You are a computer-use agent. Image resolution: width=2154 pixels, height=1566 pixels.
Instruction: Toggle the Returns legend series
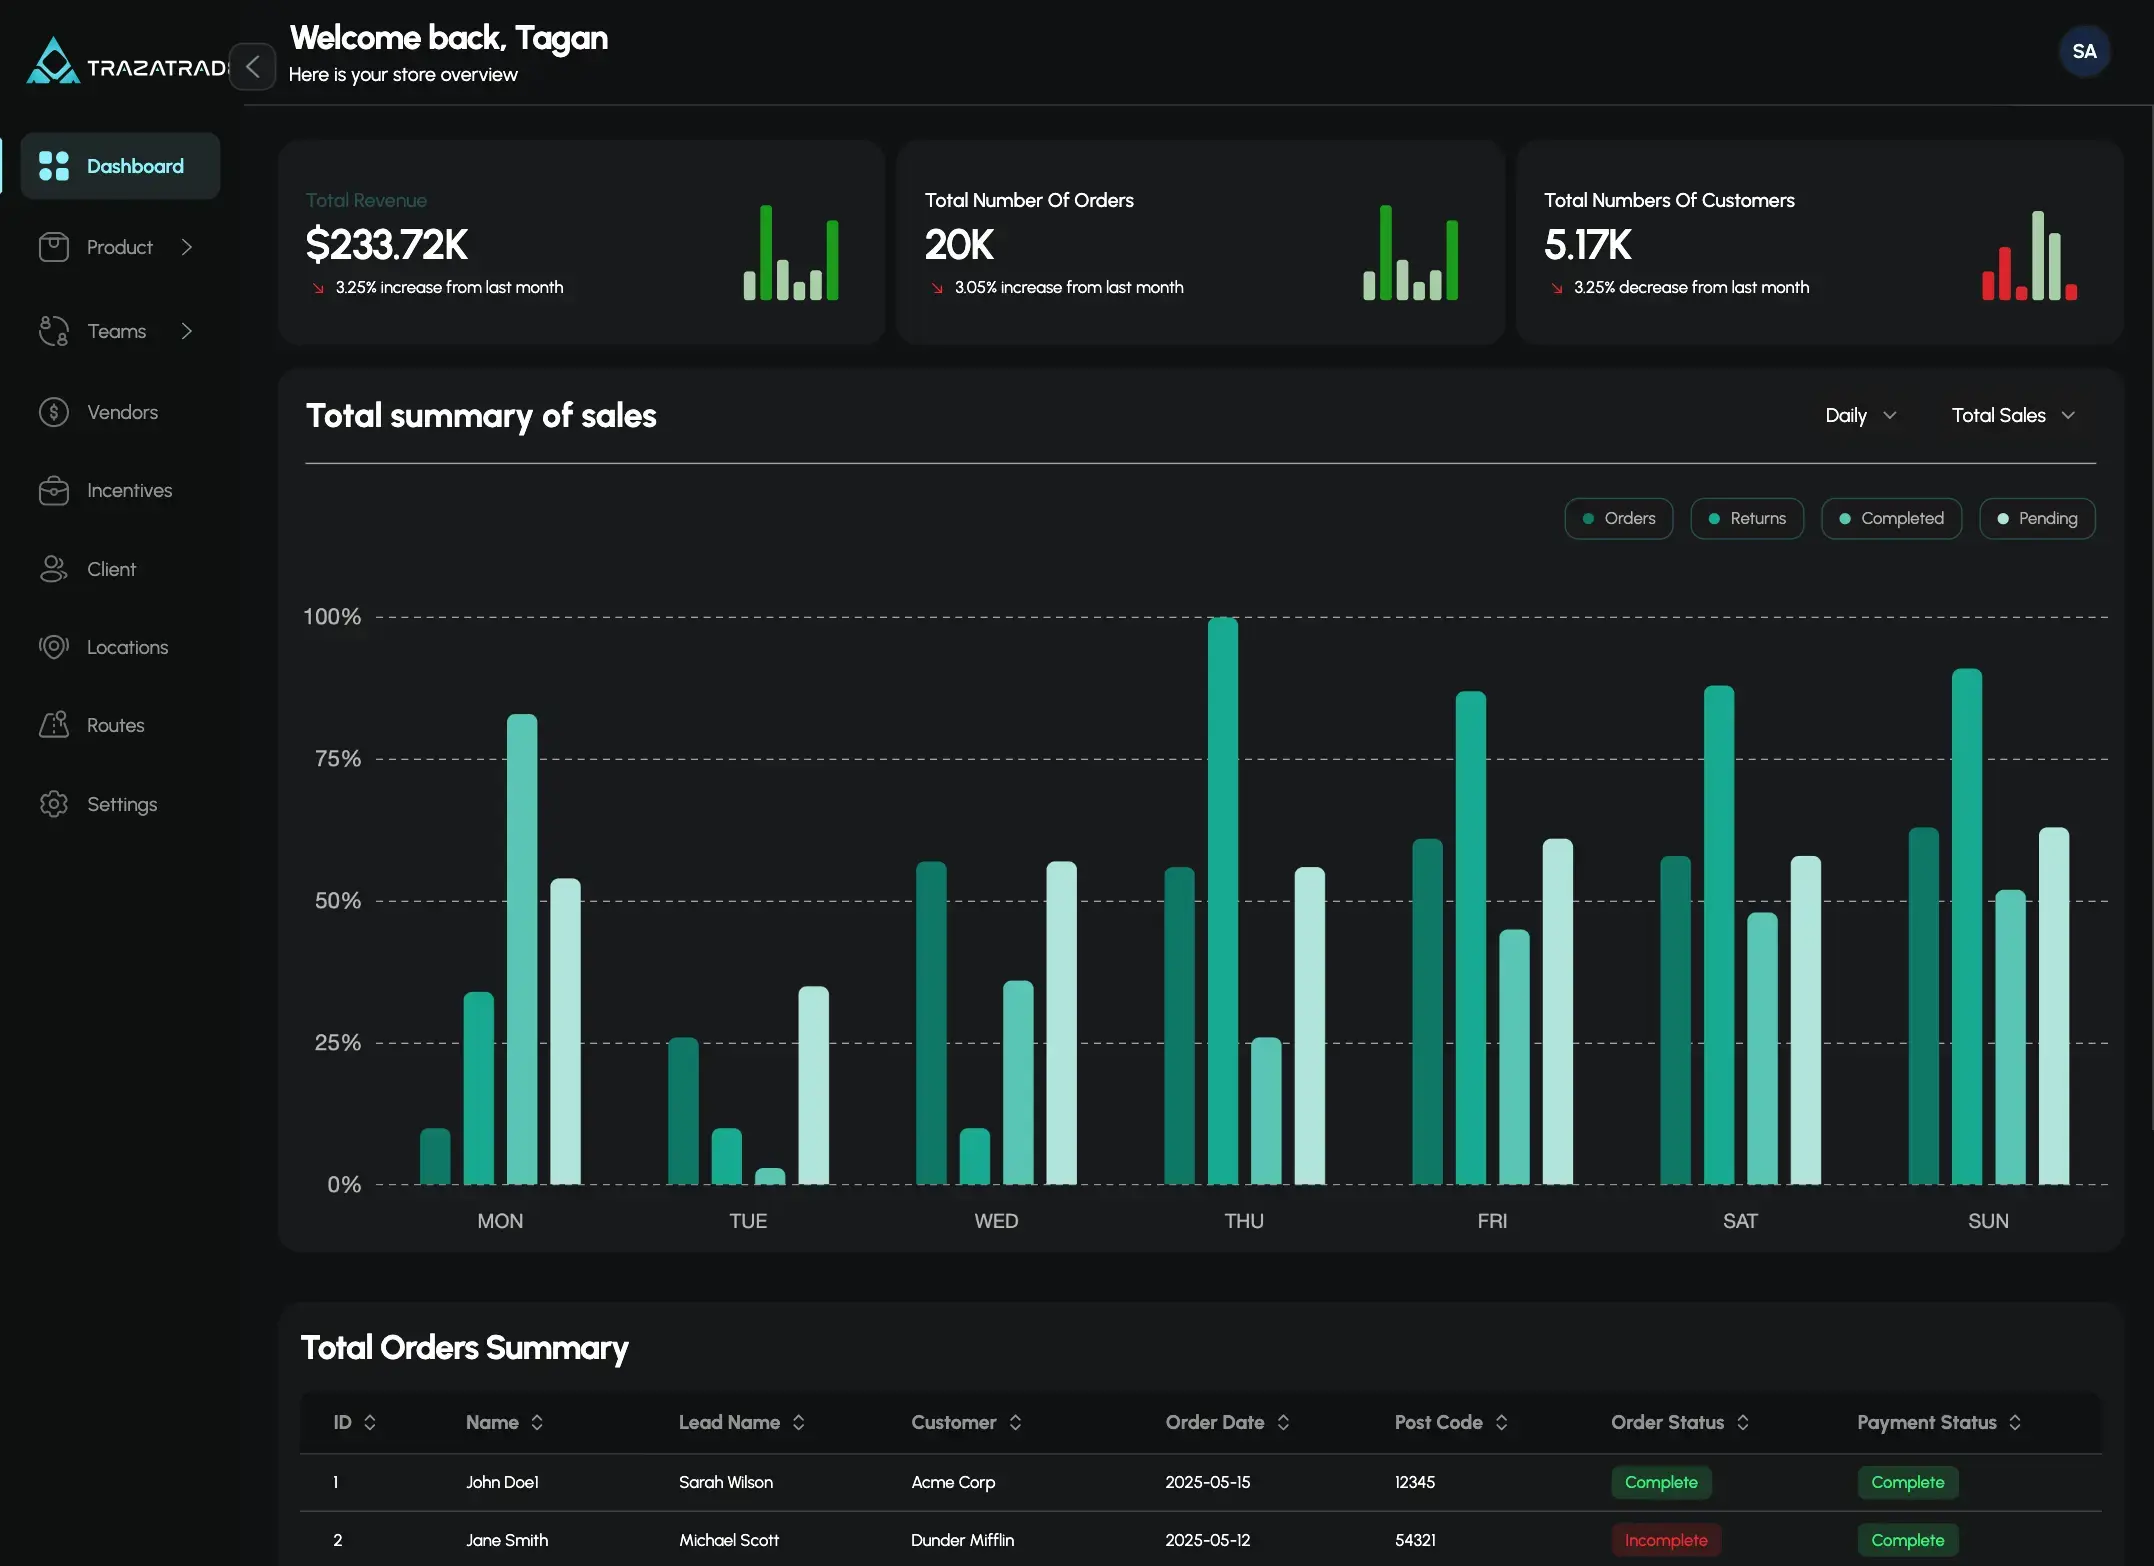point(1746,518)
